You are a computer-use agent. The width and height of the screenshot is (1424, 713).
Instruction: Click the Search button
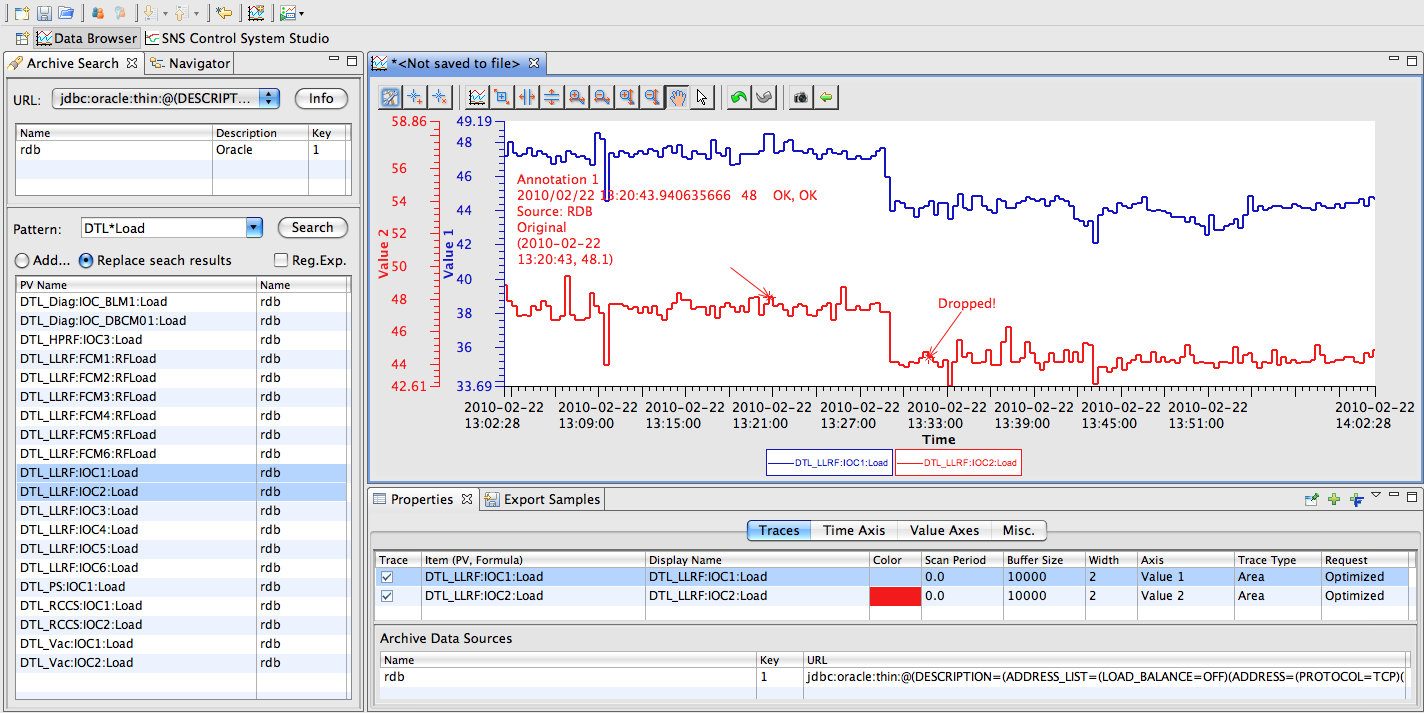pyautogui.click(x=312, y=228)
